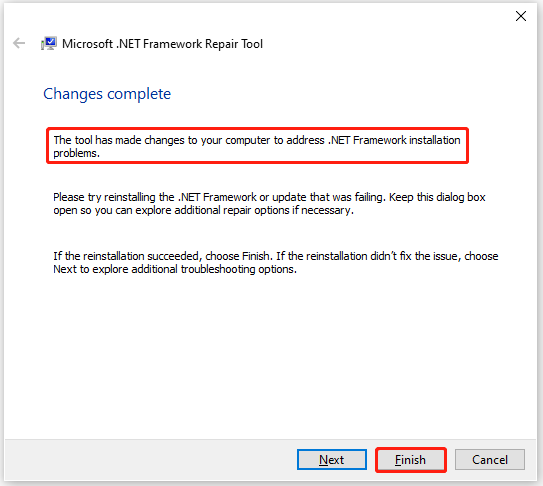Click paragraph 'If the reinstallation succeeded, choose Finish'
The image size is (543, 486).
(x=276, y=262)
